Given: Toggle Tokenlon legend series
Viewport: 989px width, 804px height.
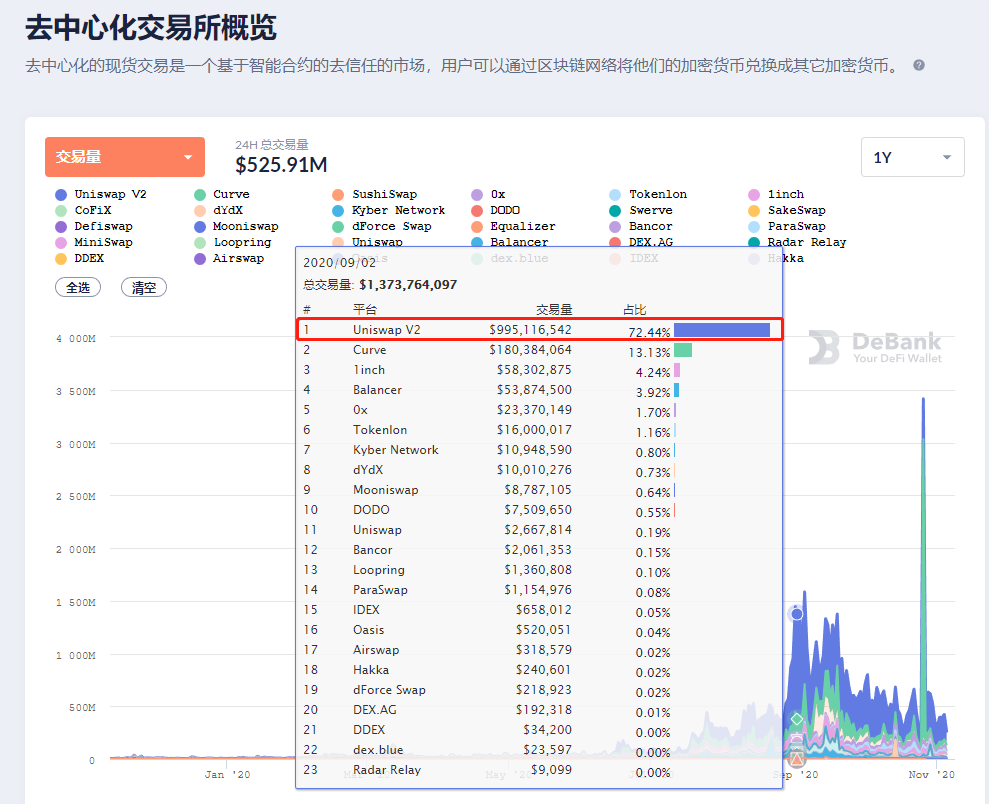Looking at the screenshot, I should [648, 194].
